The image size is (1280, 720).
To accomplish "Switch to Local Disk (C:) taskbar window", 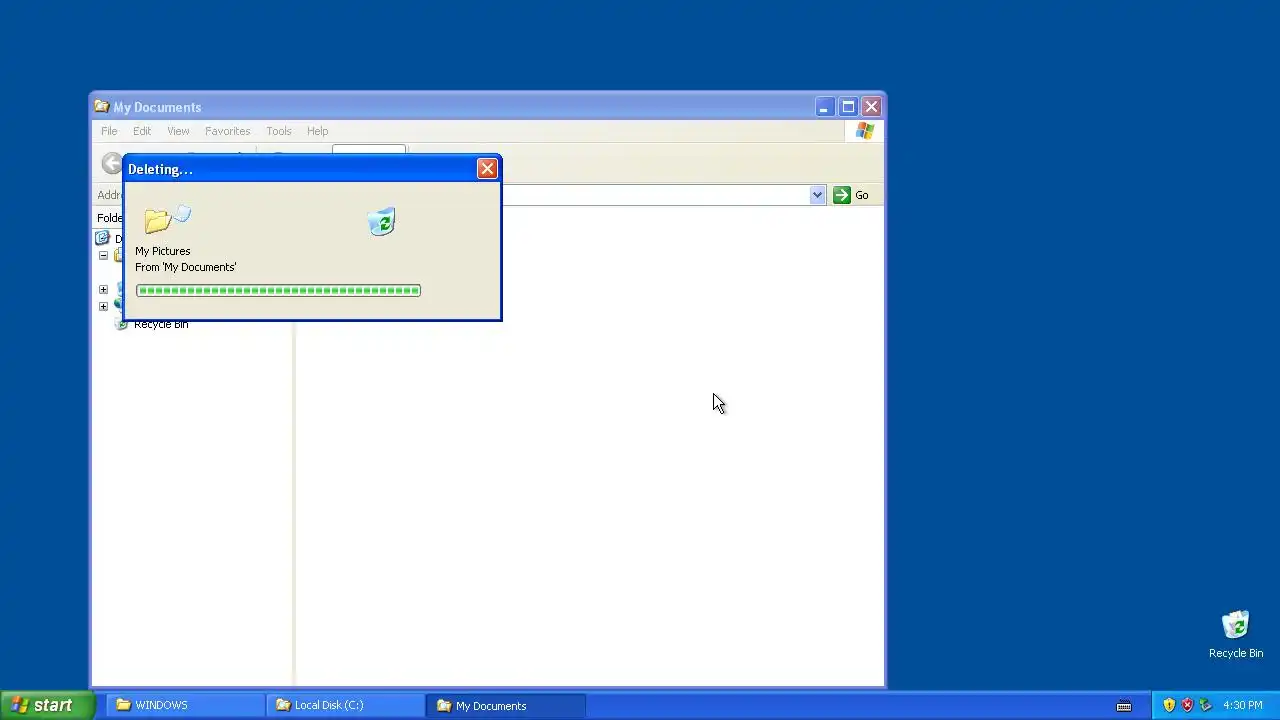I will click(345, 705).
